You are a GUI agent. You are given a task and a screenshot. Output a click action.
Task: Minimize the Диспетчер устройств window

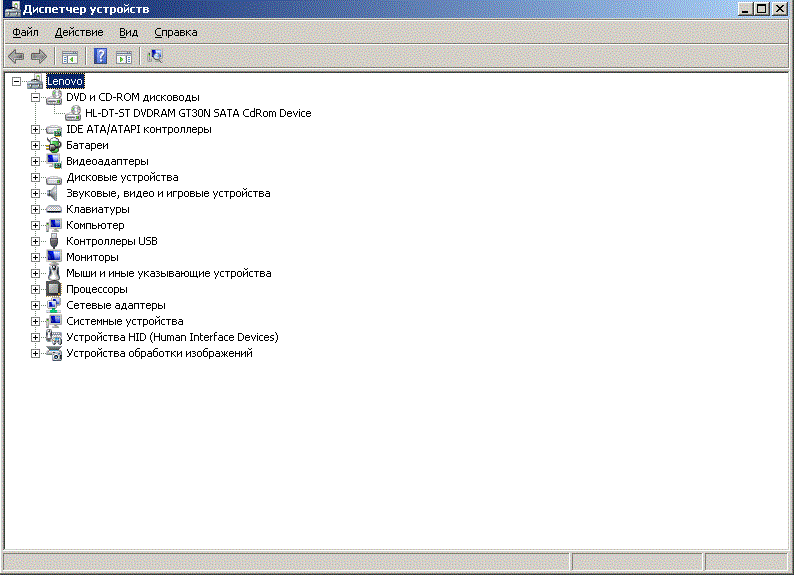pos(745,9)
